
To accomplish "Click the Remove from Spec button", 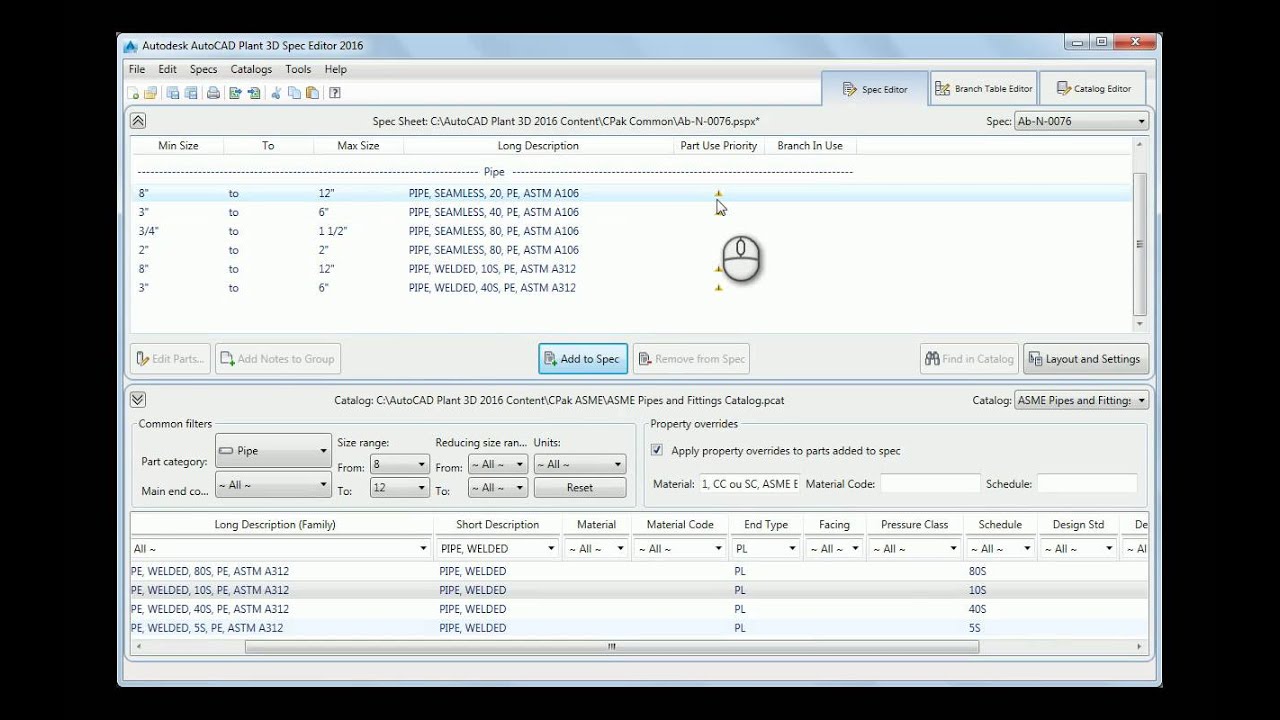I will tap(691, 359).
